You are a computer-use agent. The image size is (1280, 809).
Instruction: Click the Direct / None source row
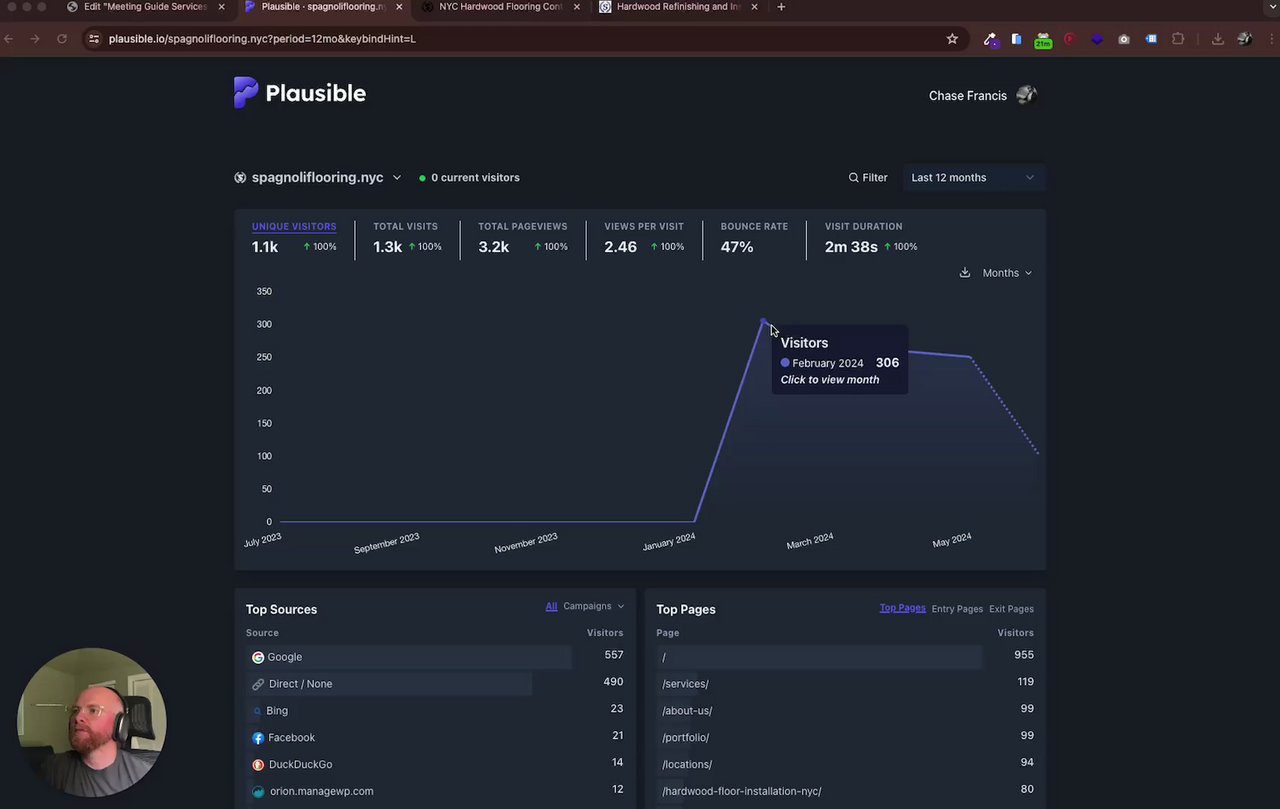coord(435,684)
